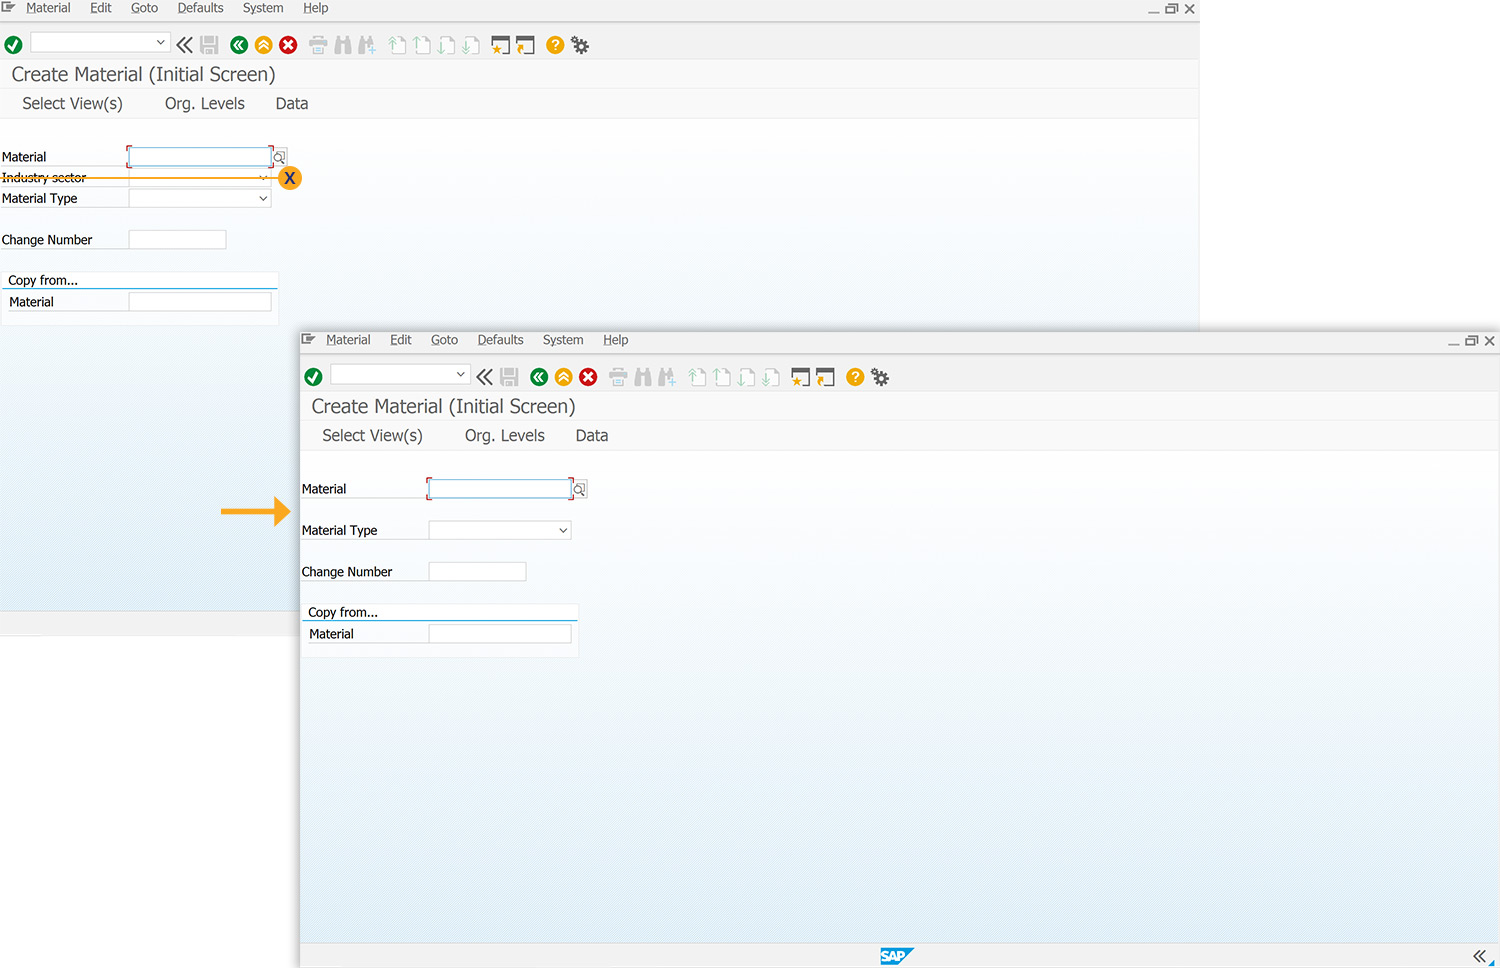1500x968 pixels.
Task: Open Edit menu in front window
Action: (x=401, y=340)
